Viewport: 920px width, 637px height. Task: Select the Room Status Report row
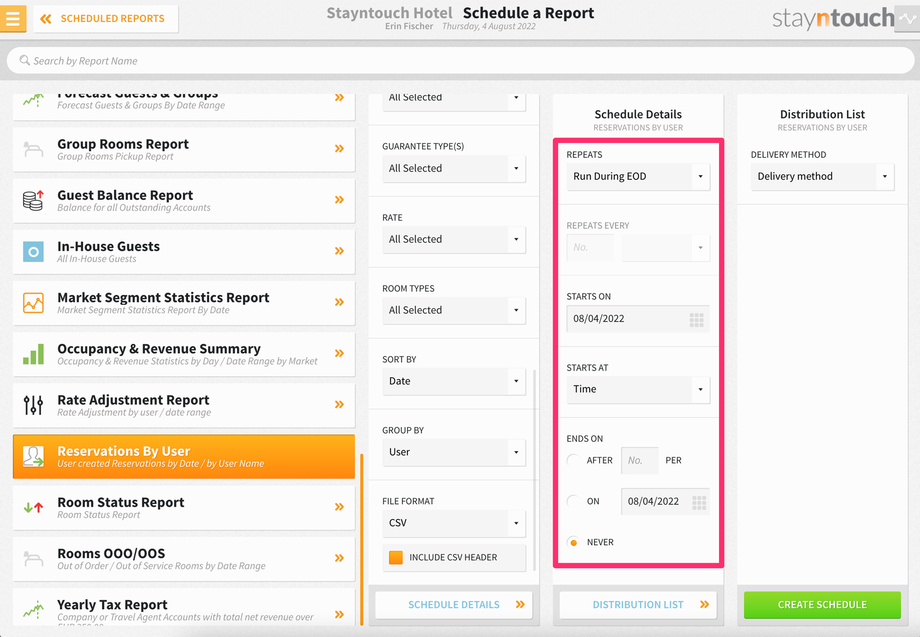pos(184,508)
